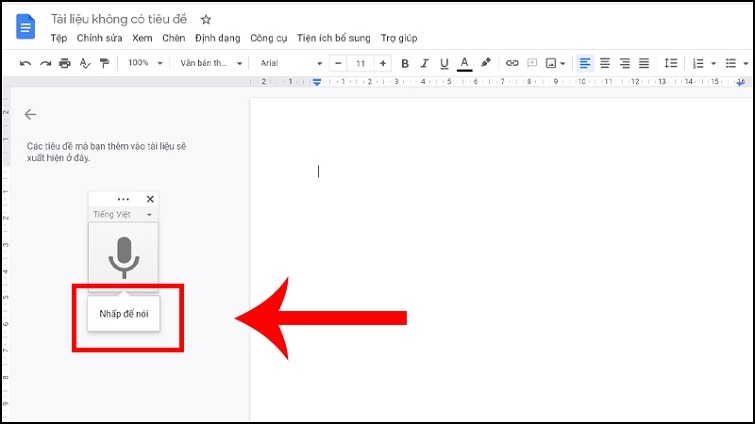Increase font size with plus button
This screenshot has width=755, height=424.
[382, 63]
